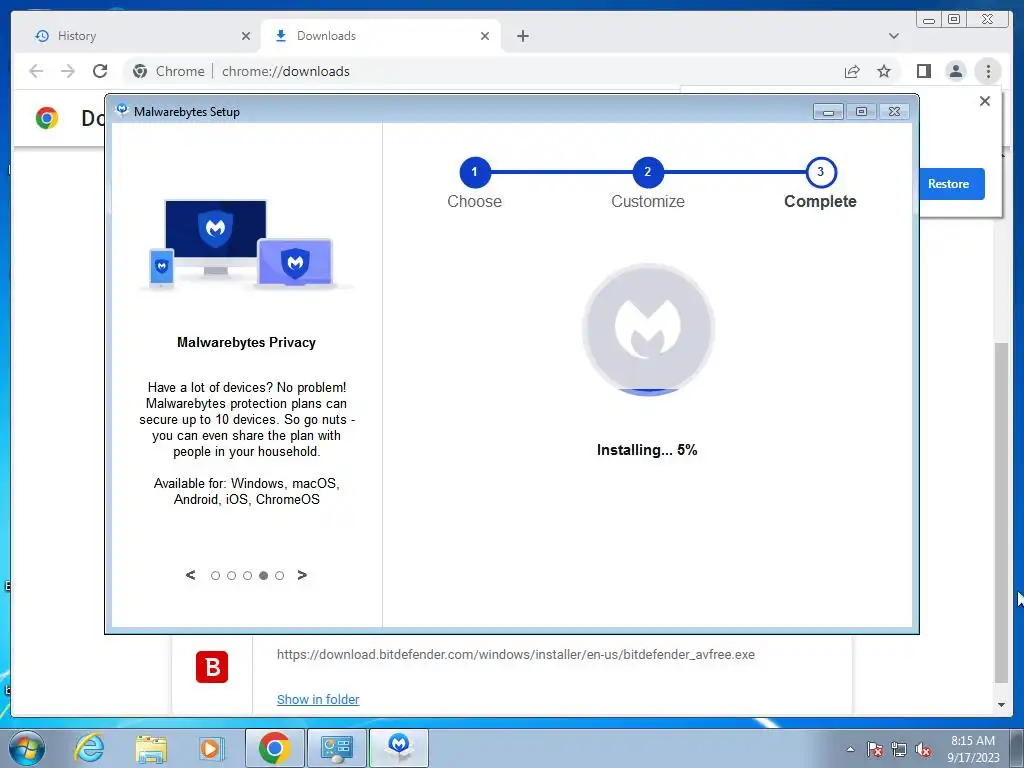Share this page icon in address bar
The image size is (1024, 768).
[x=852, y=71]
